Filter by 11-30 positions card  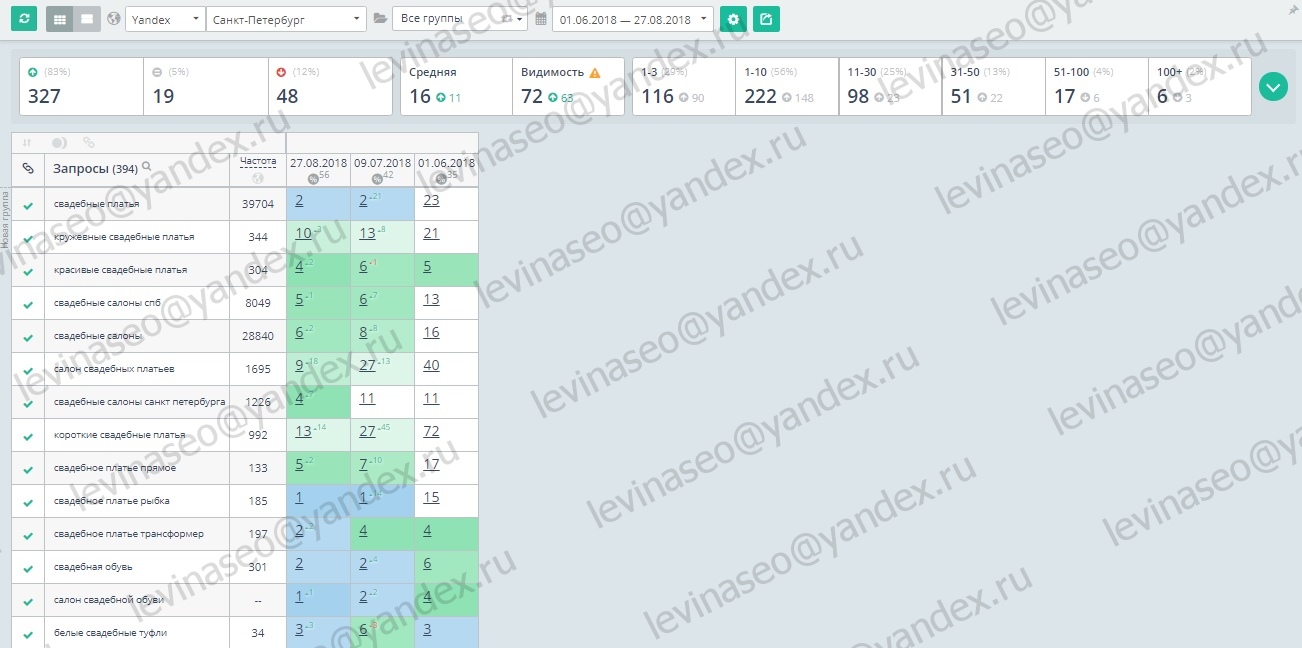click(x=889, y=86)
